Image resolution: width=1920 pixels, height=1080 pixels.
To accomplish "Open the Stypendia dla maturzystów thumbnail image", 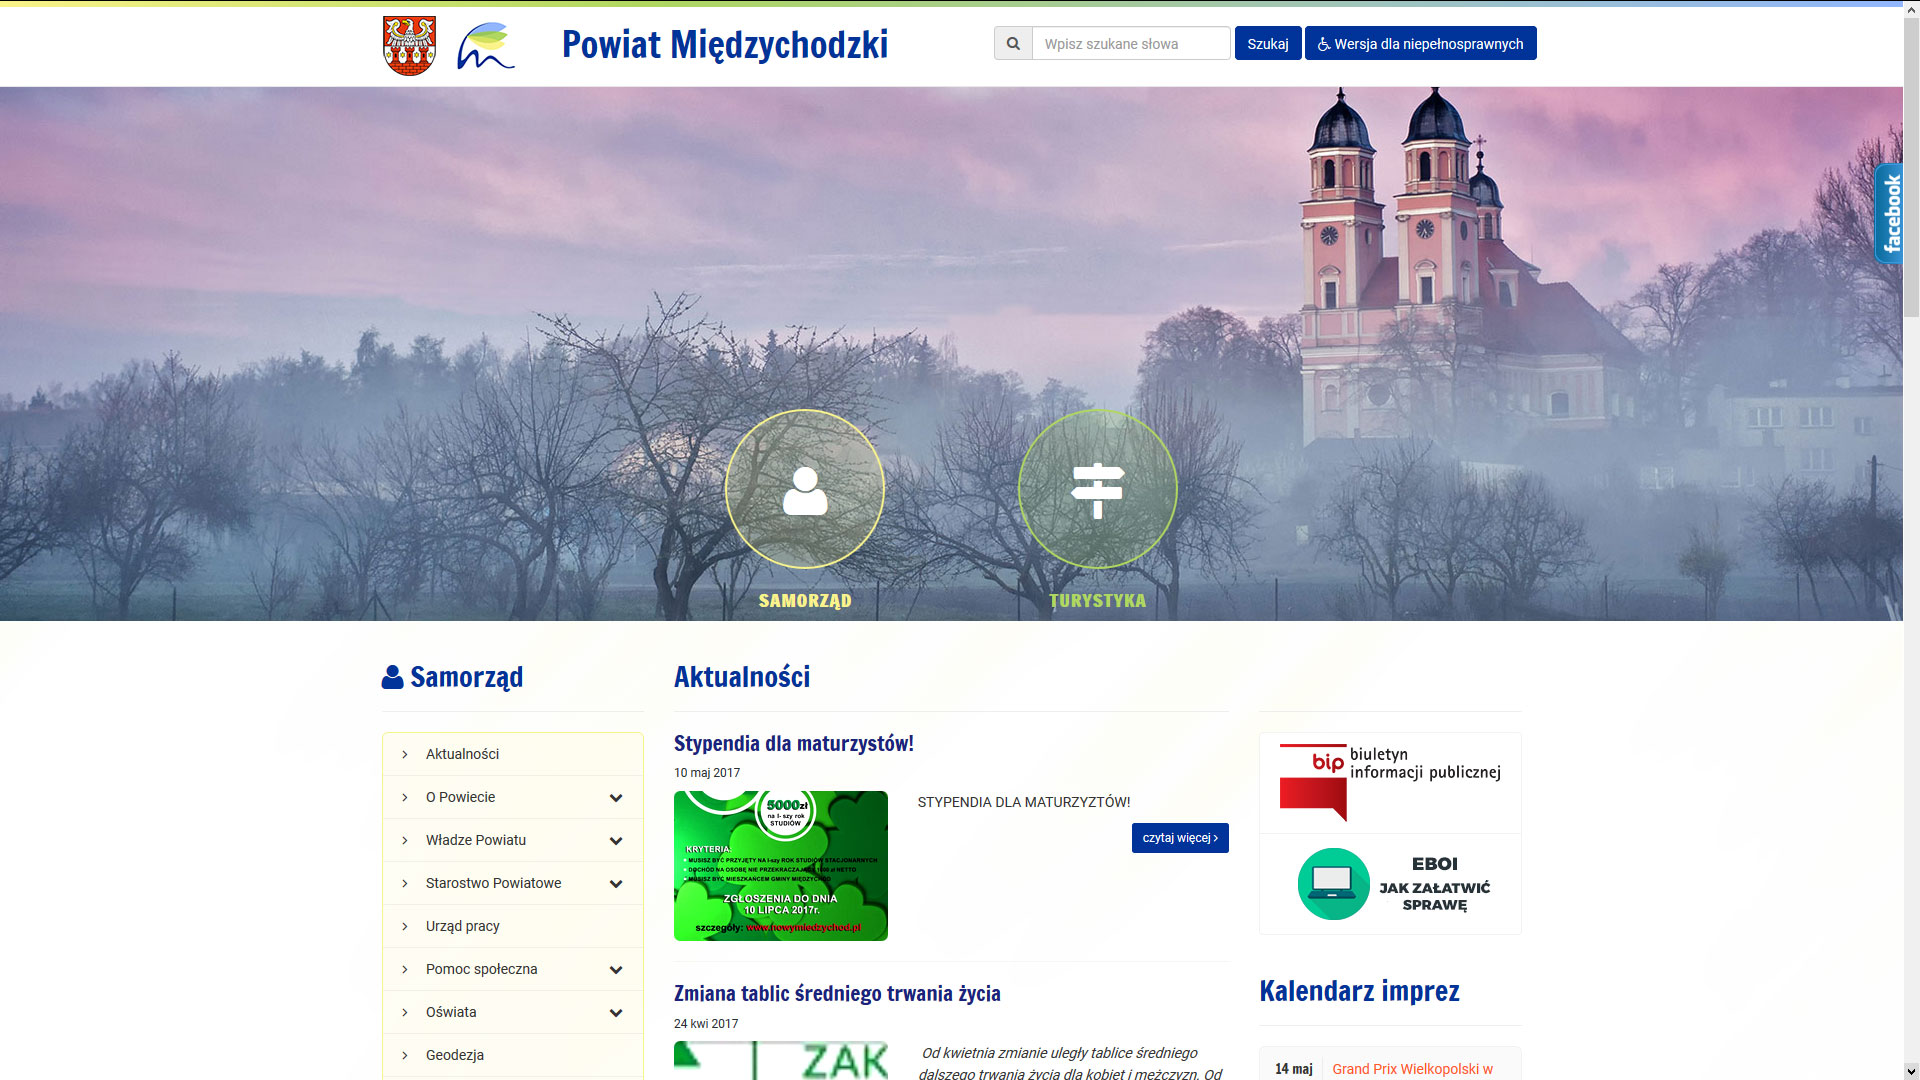I will [x=780, y=866].
